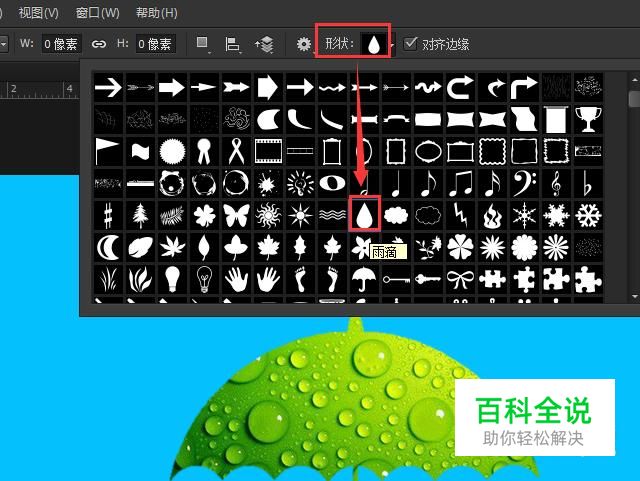Screen dimensions: 640x481
Task: Select the award ribbon shape
Action: click(x=204, y=151)
